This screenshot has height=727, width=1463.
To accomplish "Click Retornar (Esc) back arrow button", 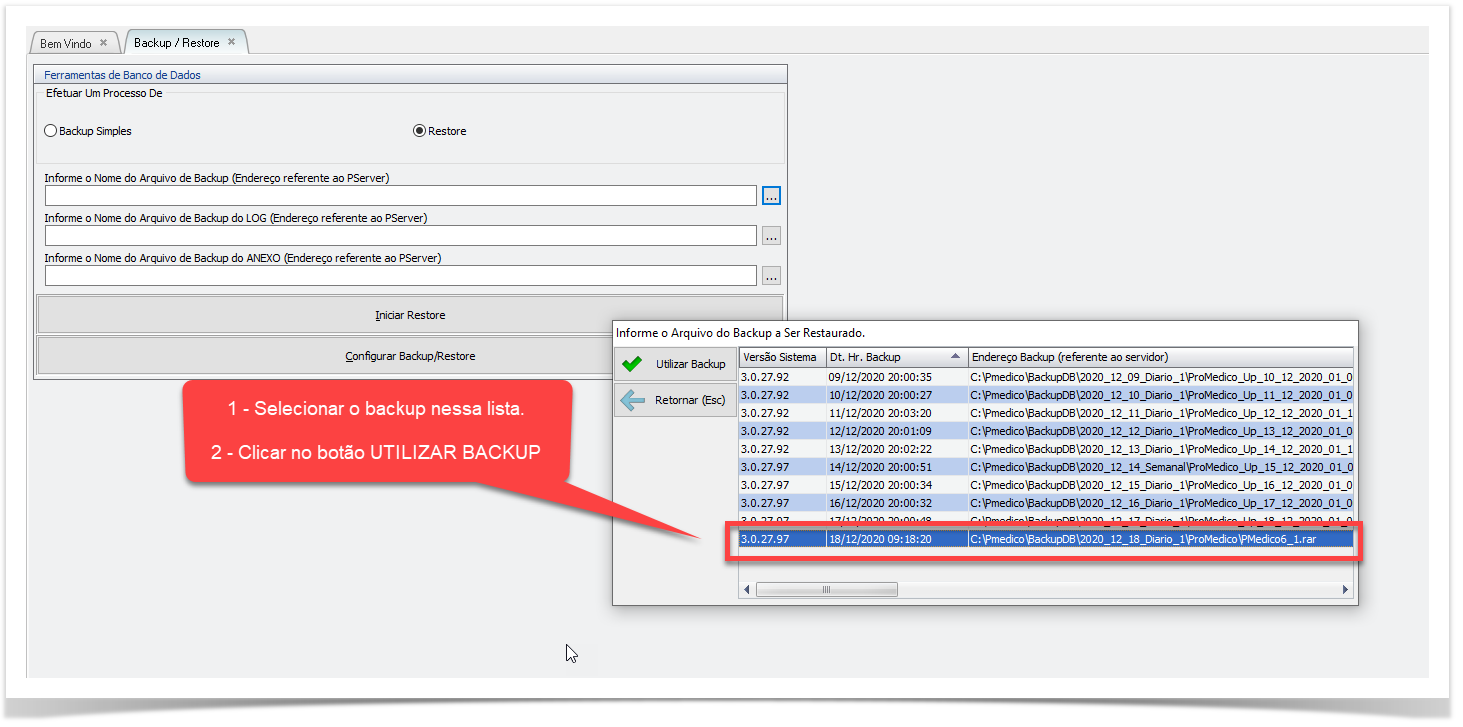I will point(675,401).
